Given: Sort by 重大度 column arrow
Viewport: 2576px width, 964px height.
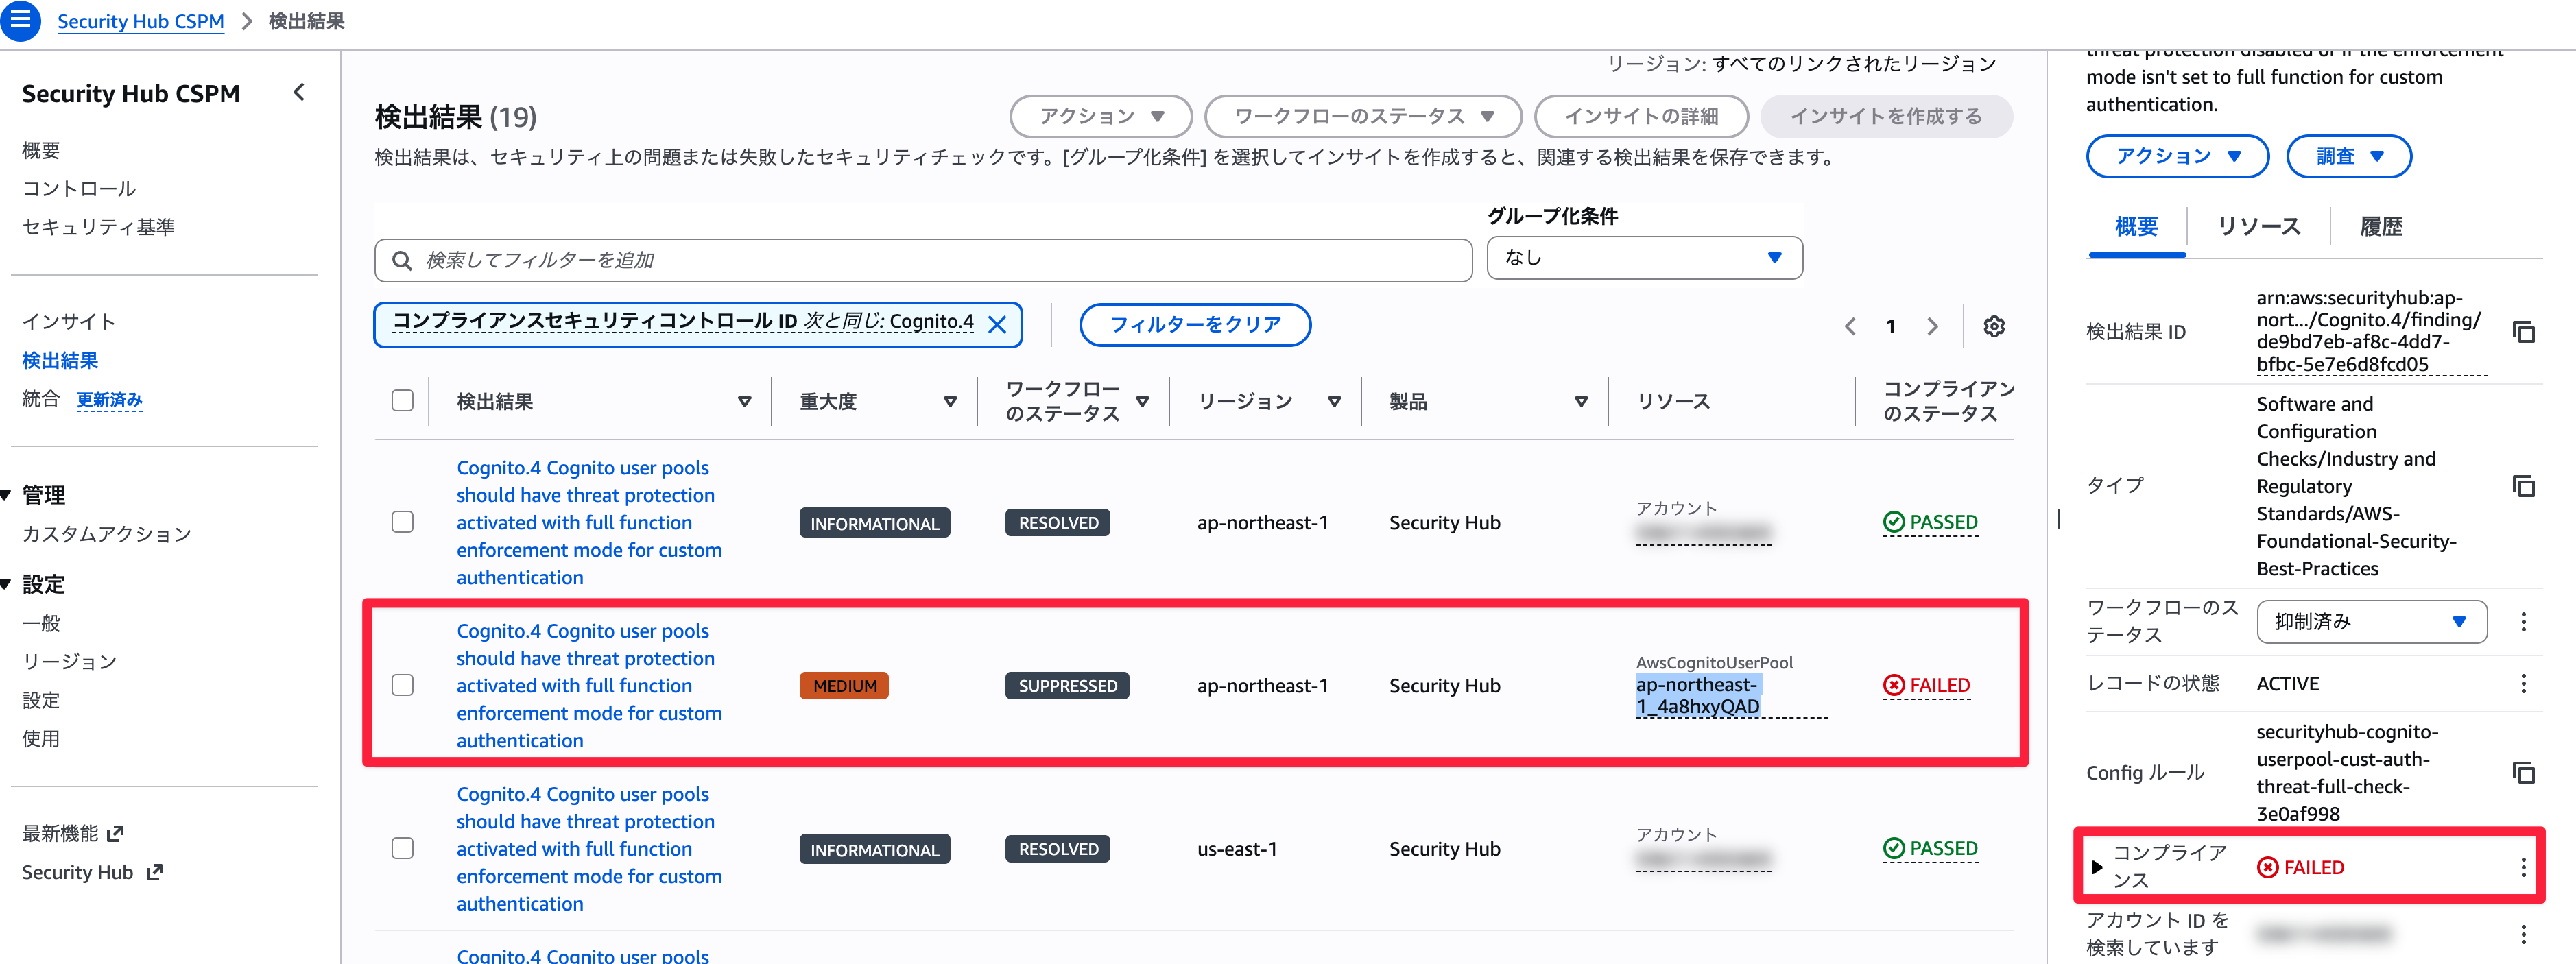Looking at the screenshot, I should tap(950, 401).
